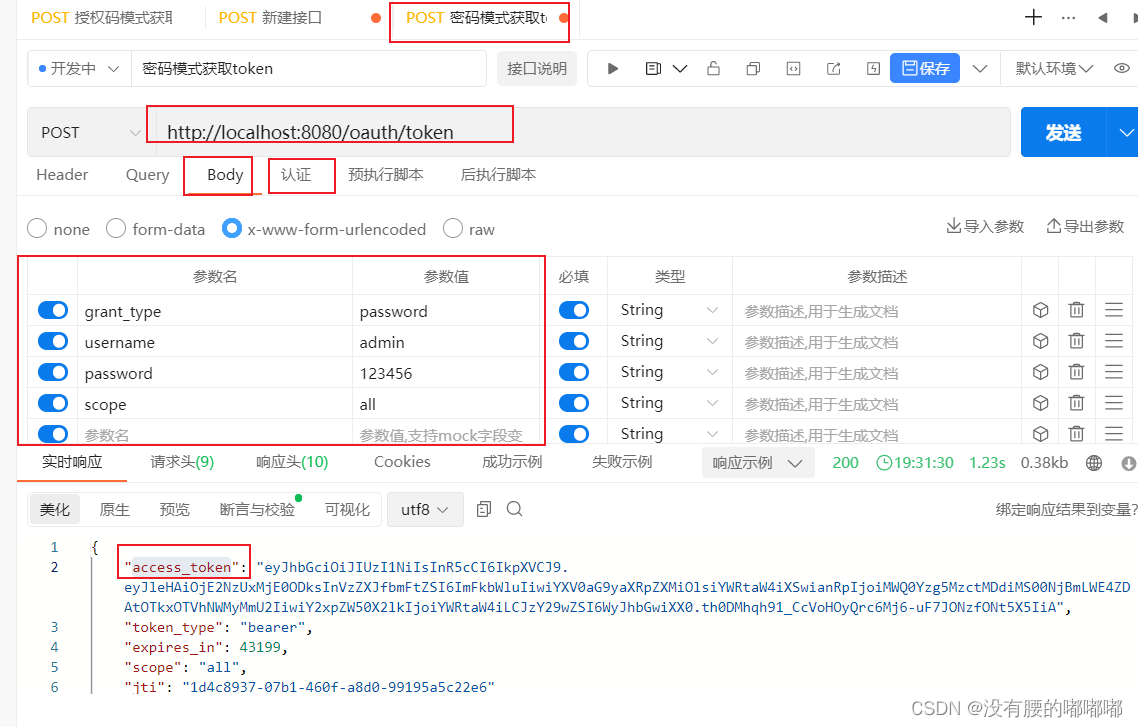Search within the response body

(515, 509)
